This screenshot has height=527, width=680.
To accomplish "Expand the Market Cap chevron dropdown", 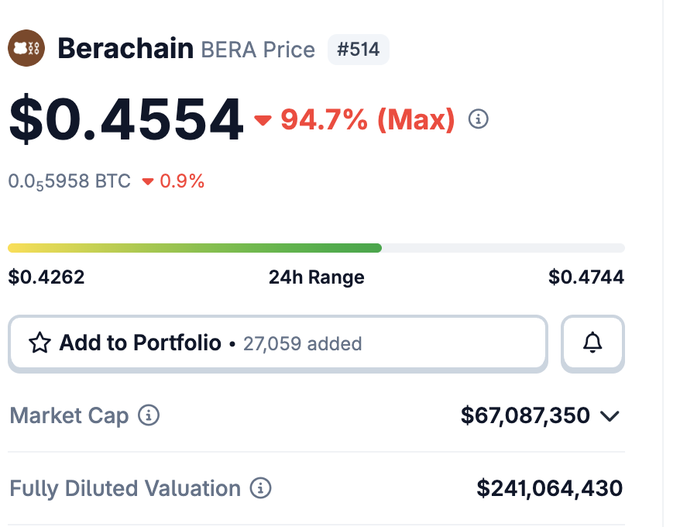I will coord(610,416).
